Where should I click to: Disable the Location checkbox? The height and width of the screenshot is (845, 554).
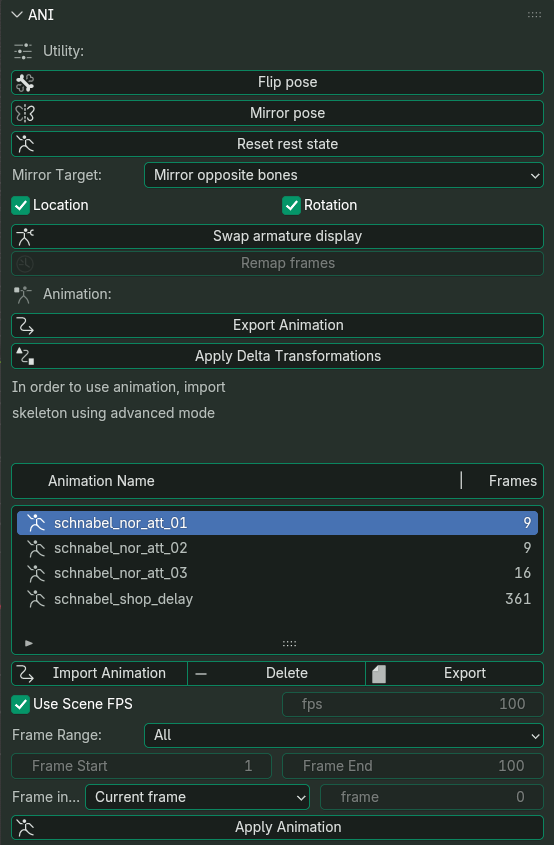[20, 205]
